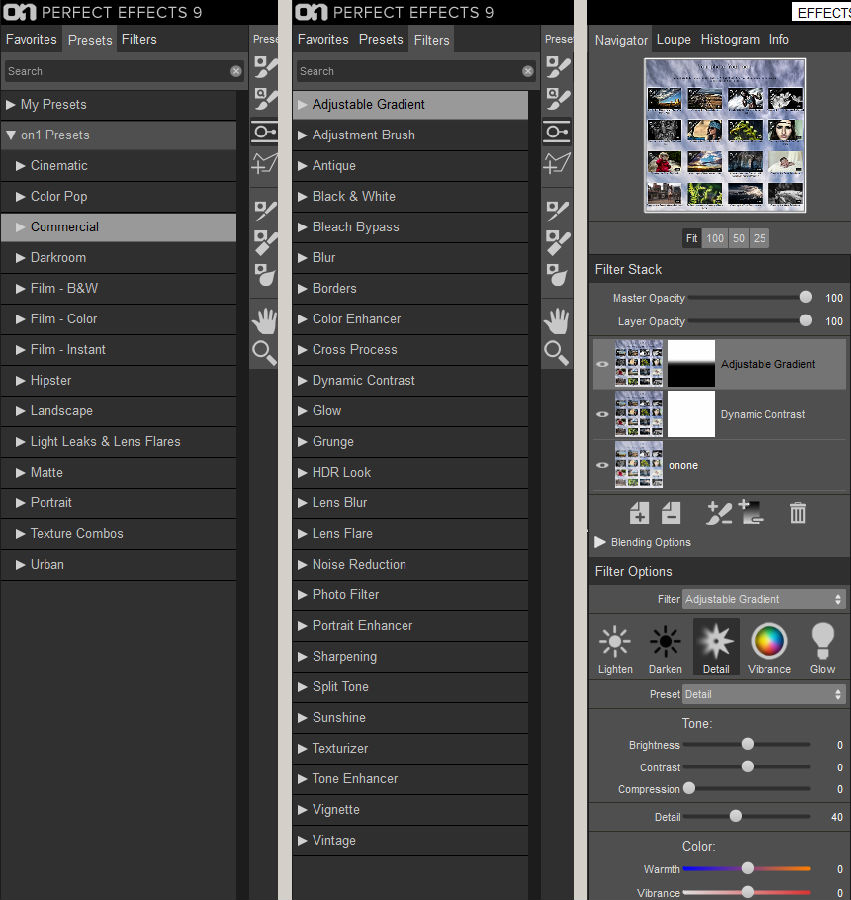This screenshot has width=851, height=900.
Task: Select the Portrait Enhancer filter
Action: [x=410, y=626]
